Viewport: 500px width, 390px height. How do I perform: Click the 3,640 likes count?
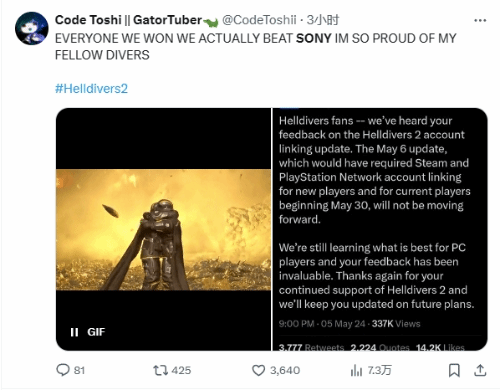click(285, 370)
